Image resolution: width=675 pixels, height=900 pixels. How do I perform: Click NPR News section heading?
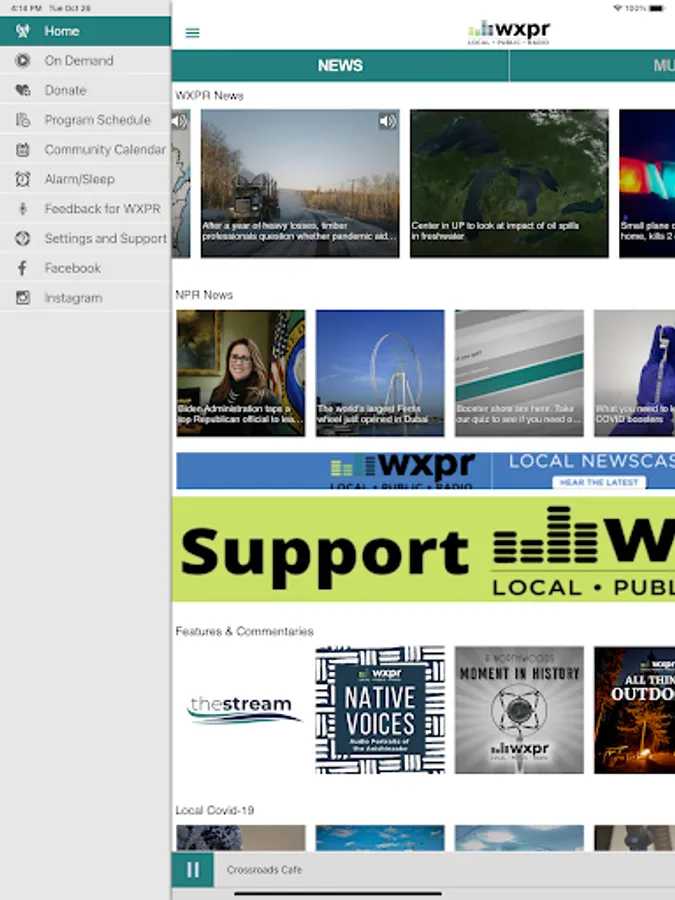click(204, 295)
